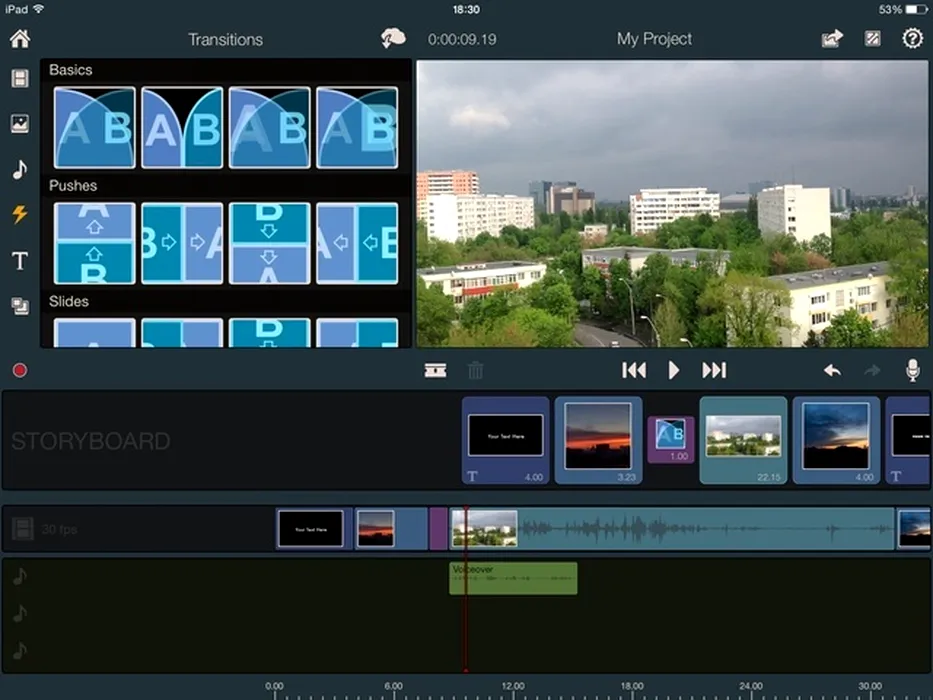Tap the Slides section heading
Screen dimensions: 933x700
(x=69, y=301)
